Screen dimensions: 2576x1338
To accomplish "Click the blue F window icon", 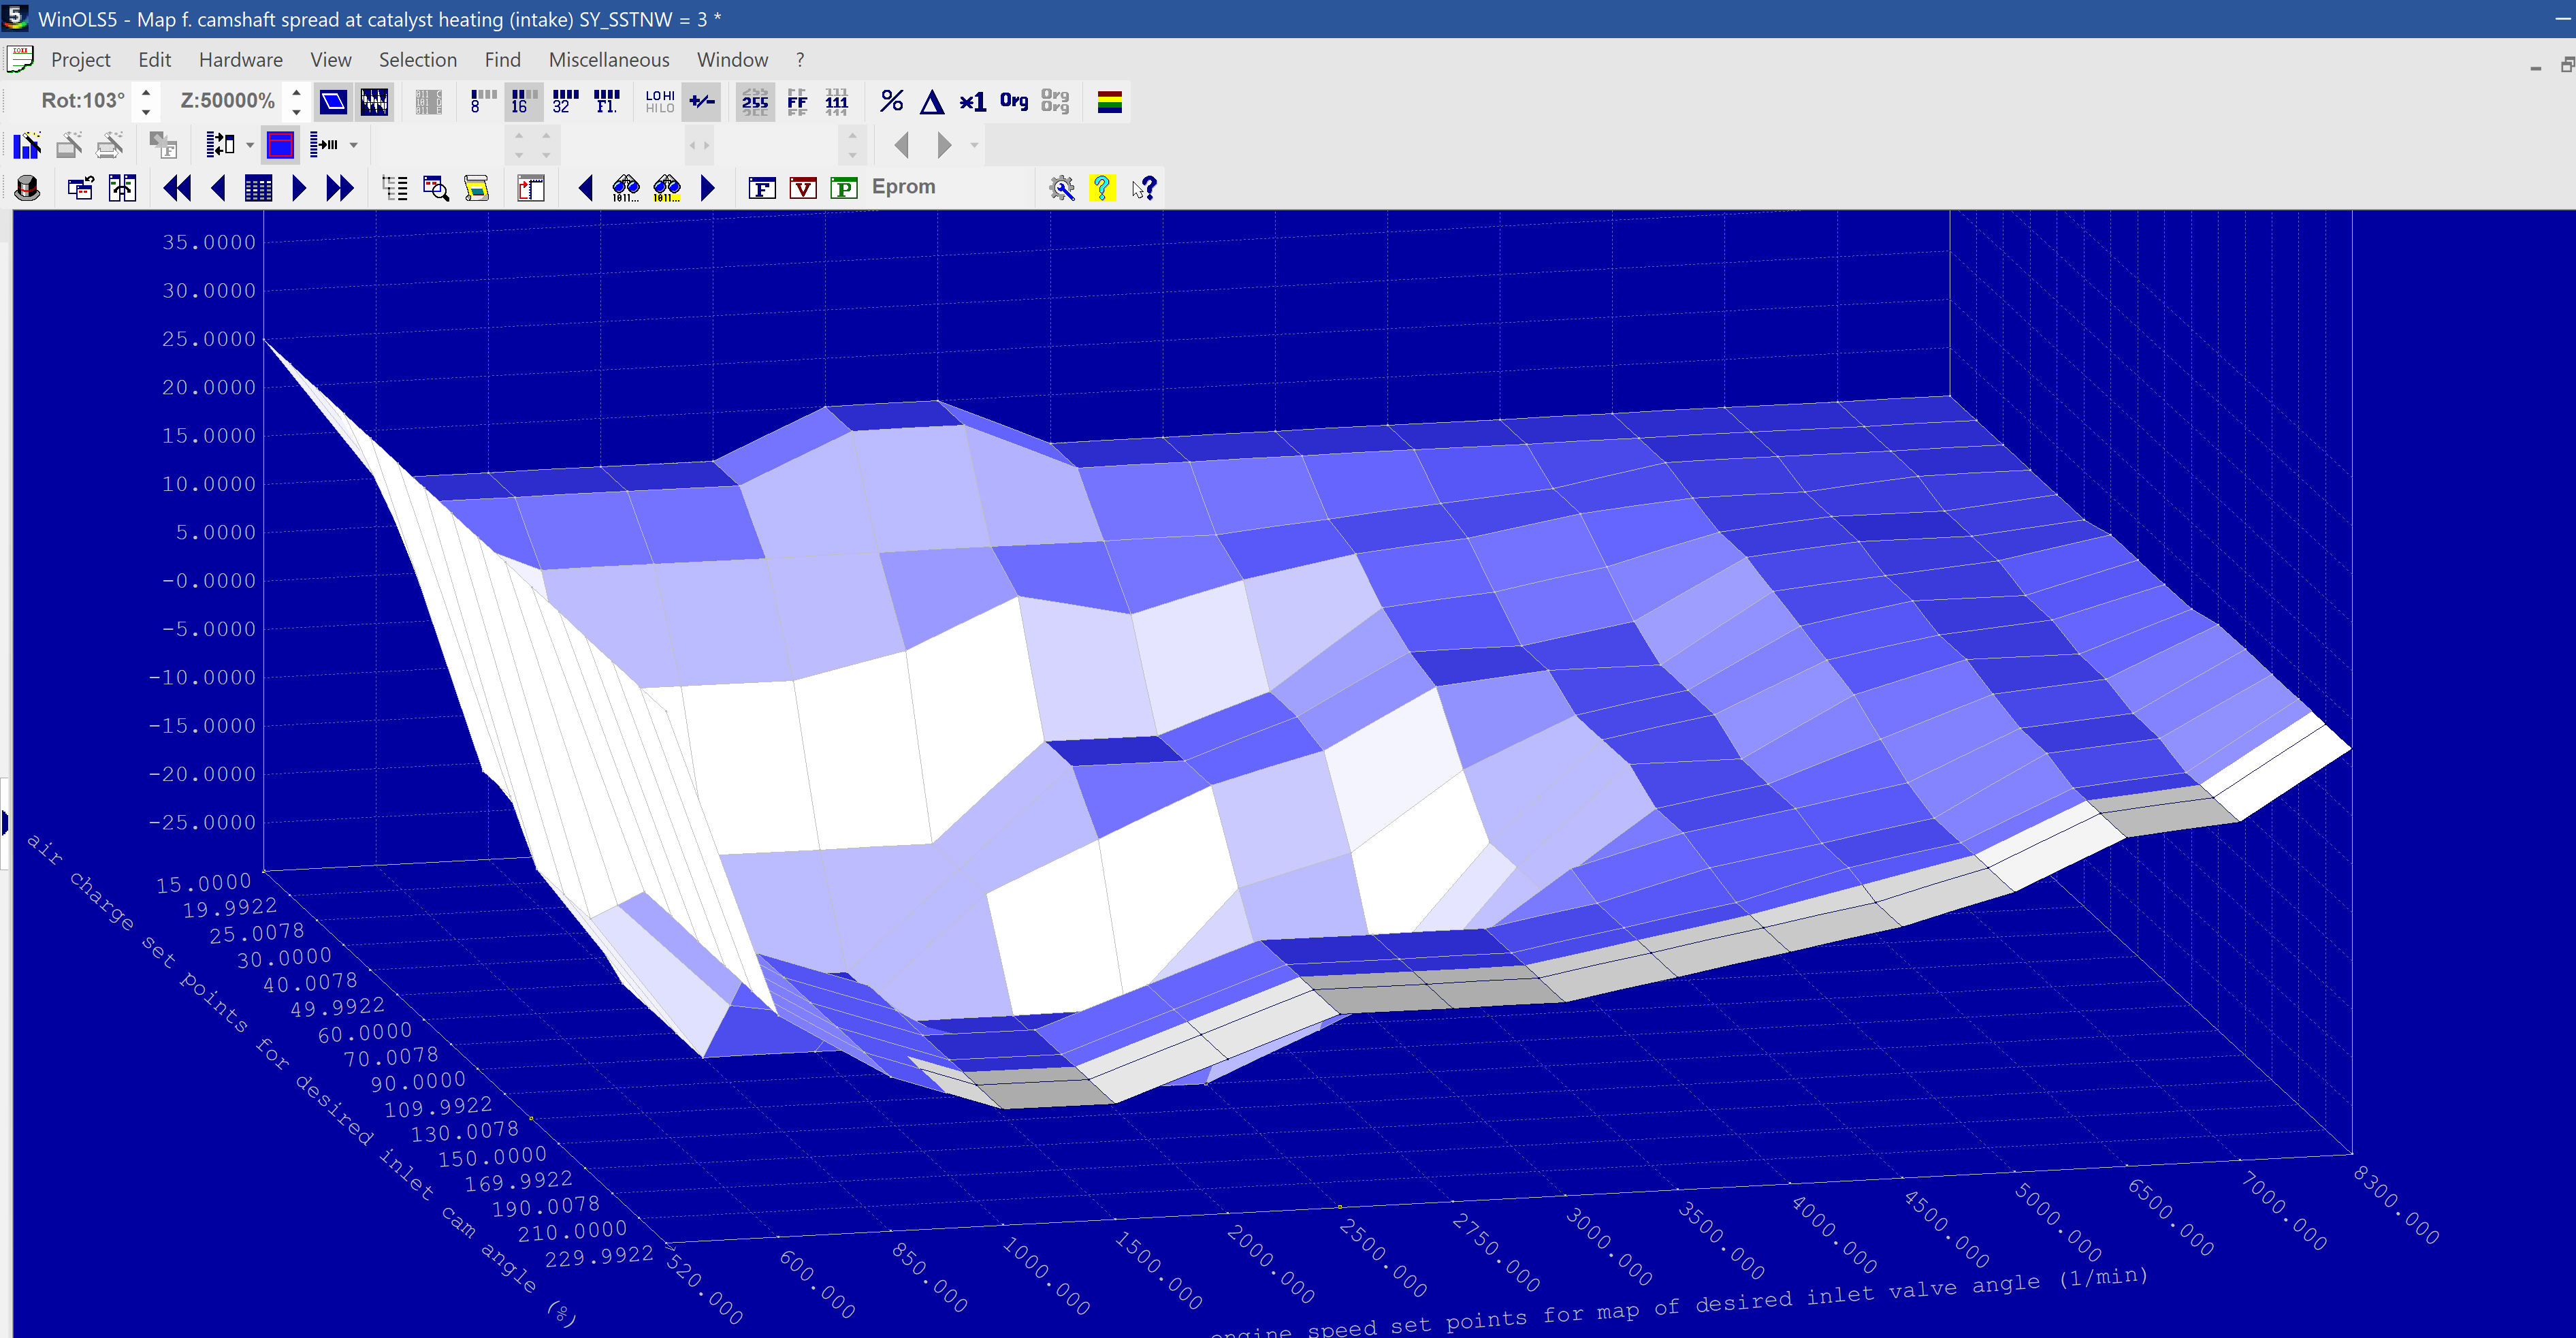I will (x=761, y=188).
